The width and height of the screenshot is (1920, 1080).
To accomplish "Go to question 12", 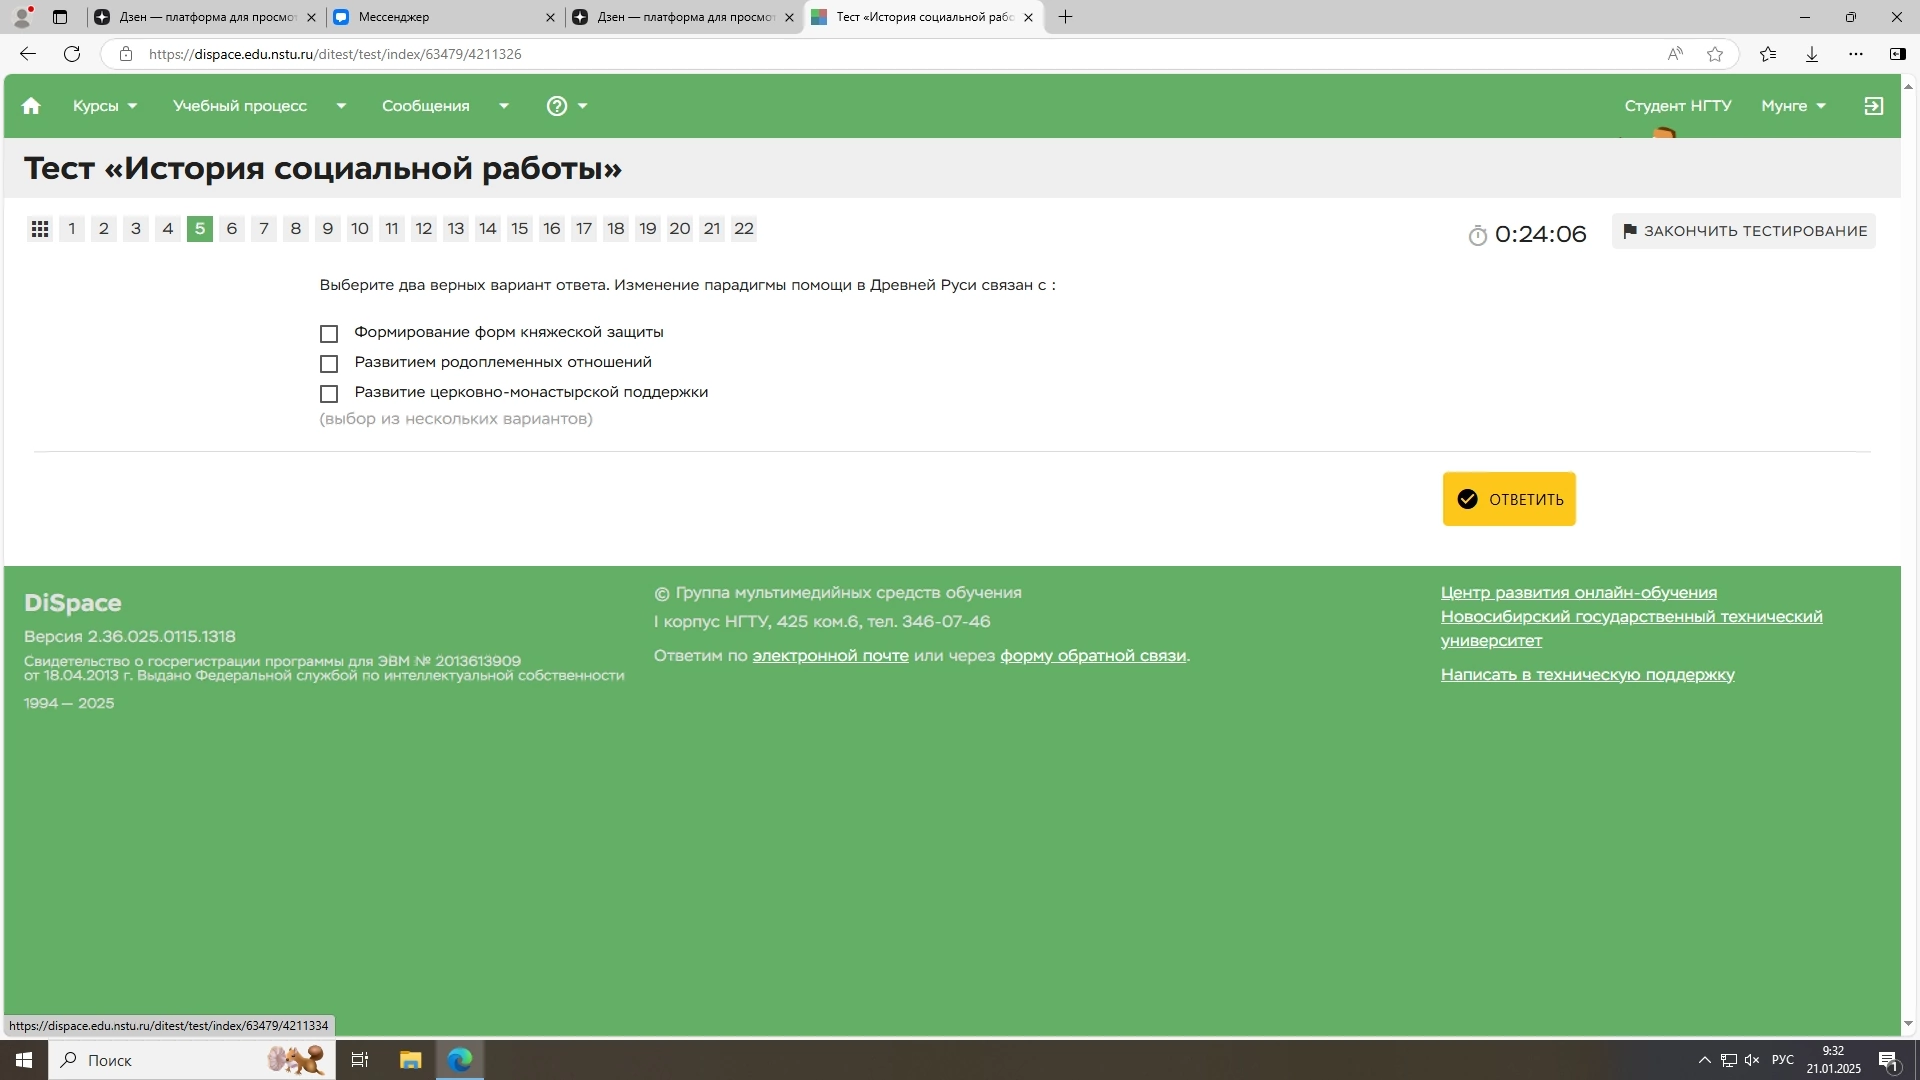I will (x=424, y=229).
